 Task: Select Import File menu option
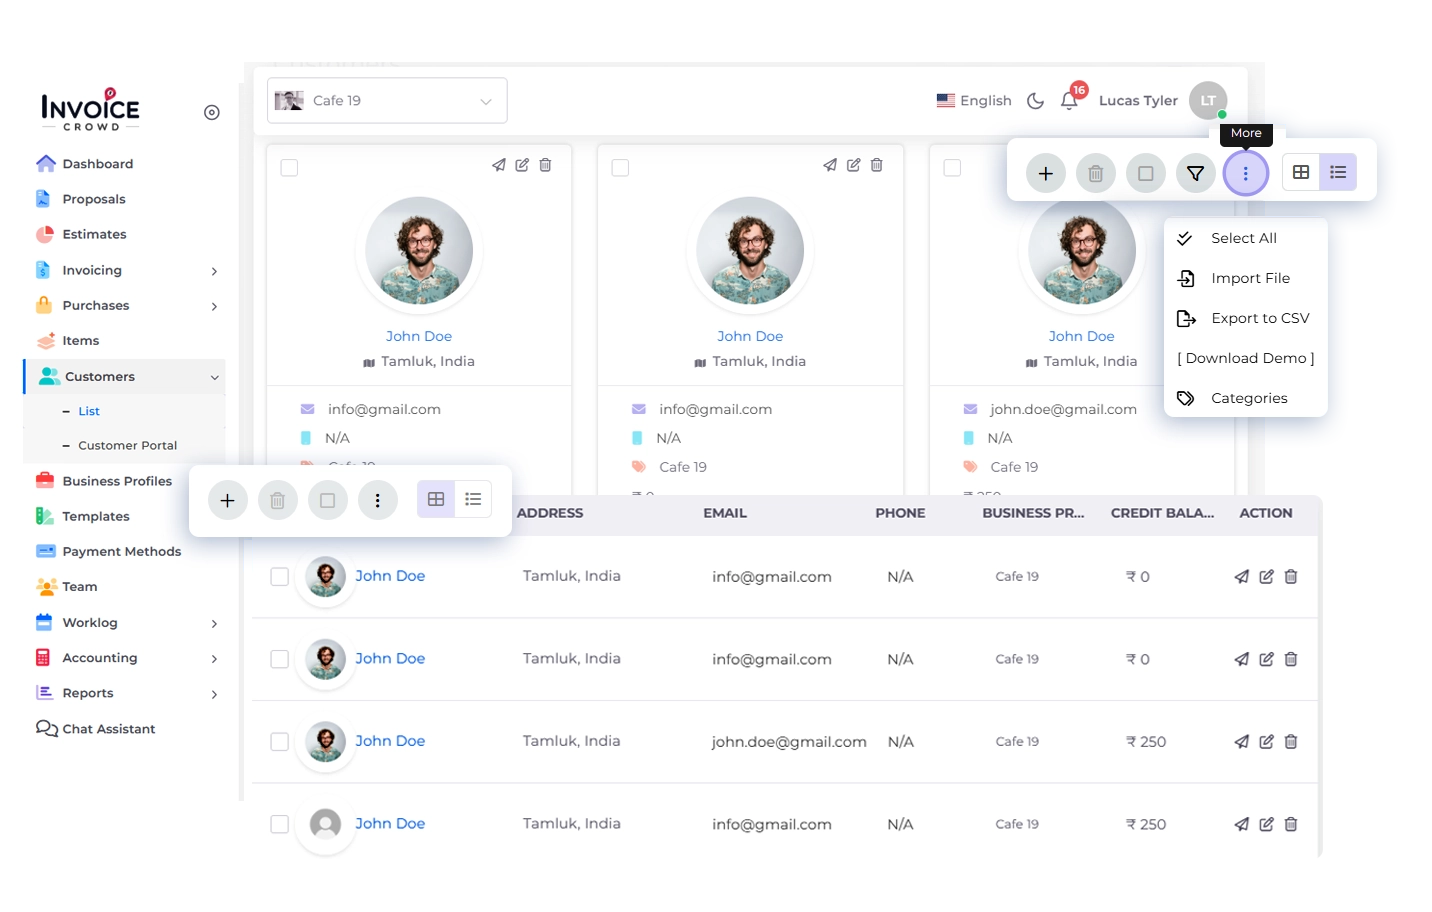click(1250, 278)
